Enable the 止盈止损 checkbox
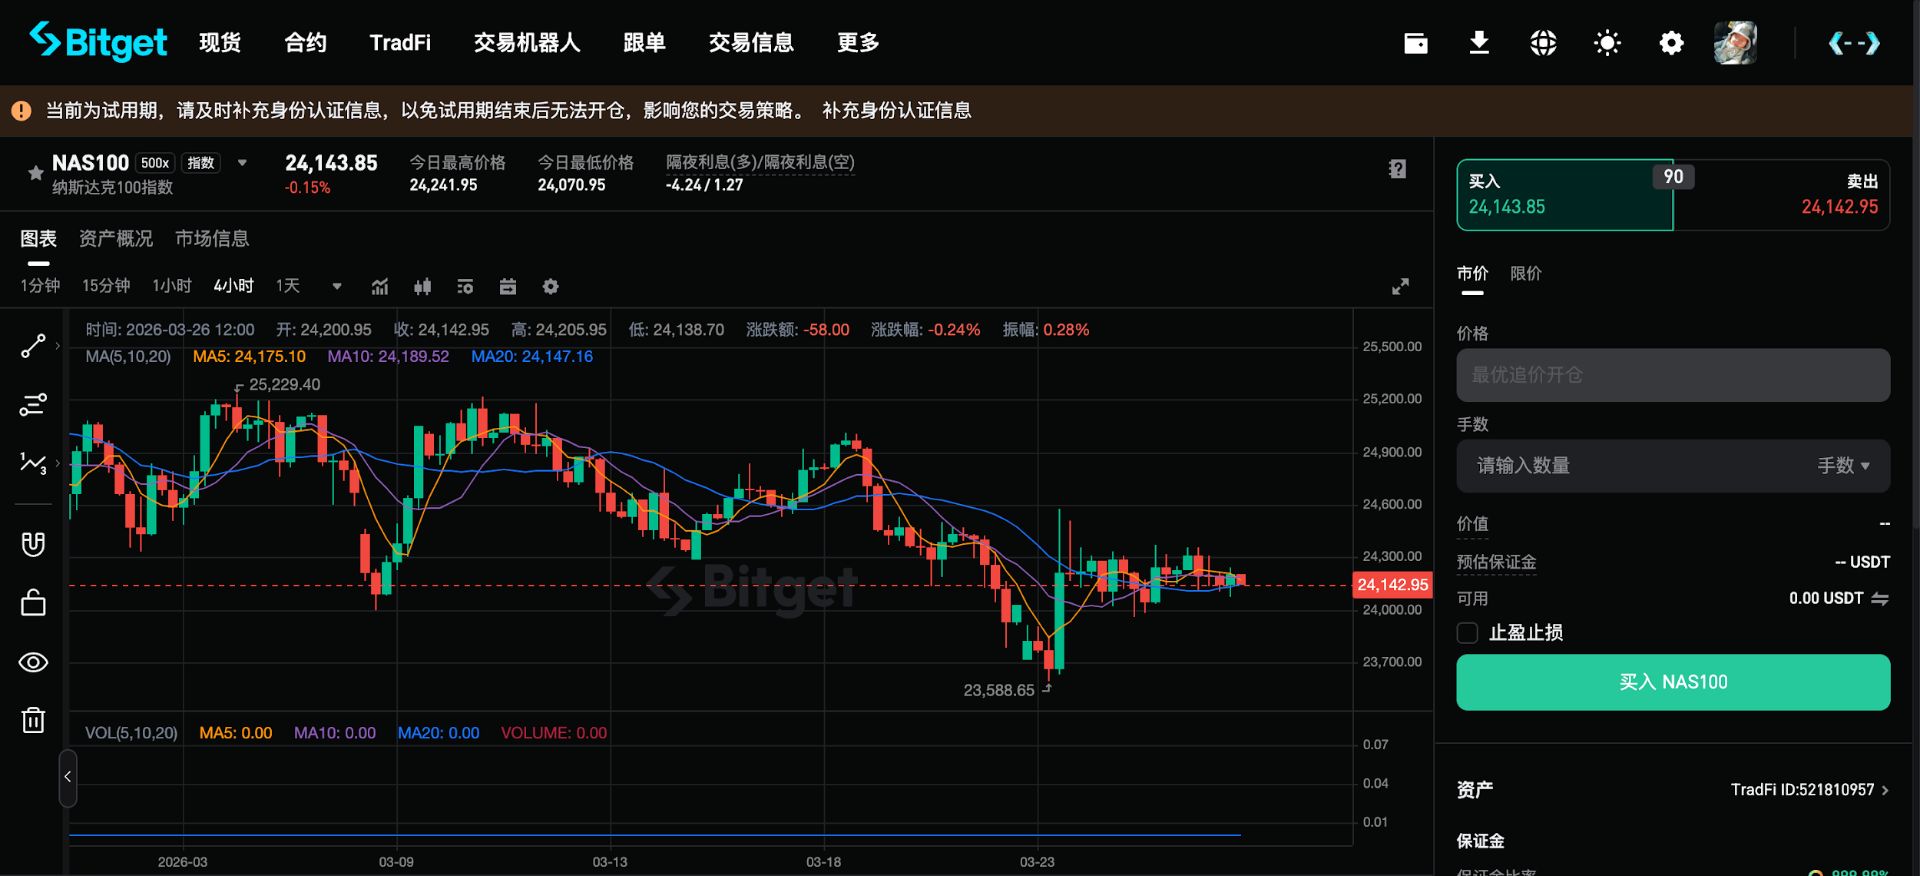This screenshot has width=1920, height=876. coord(1467,633)
